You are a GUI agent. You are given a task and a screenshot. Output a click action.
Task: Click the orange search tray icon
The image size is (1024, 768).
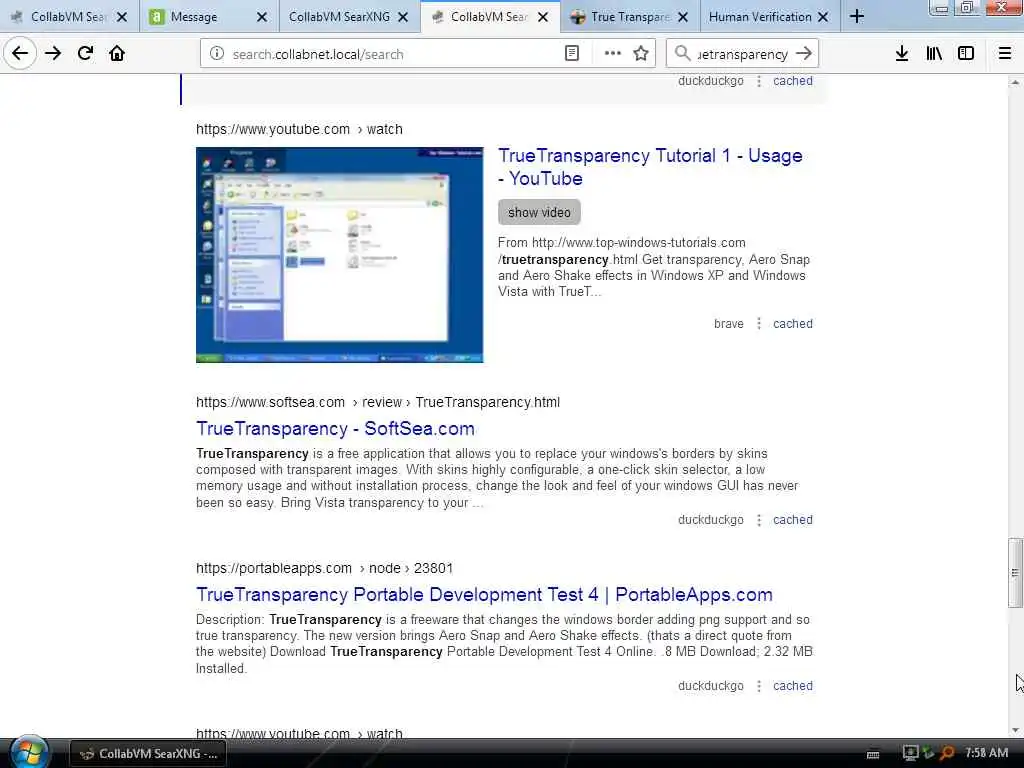coord(947,753)
